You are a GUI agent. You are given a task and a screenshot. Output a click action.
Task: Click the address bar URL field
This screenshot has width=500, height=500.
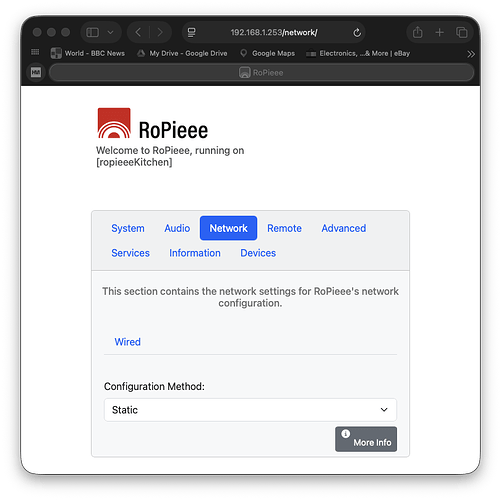[x=274, y=32]
